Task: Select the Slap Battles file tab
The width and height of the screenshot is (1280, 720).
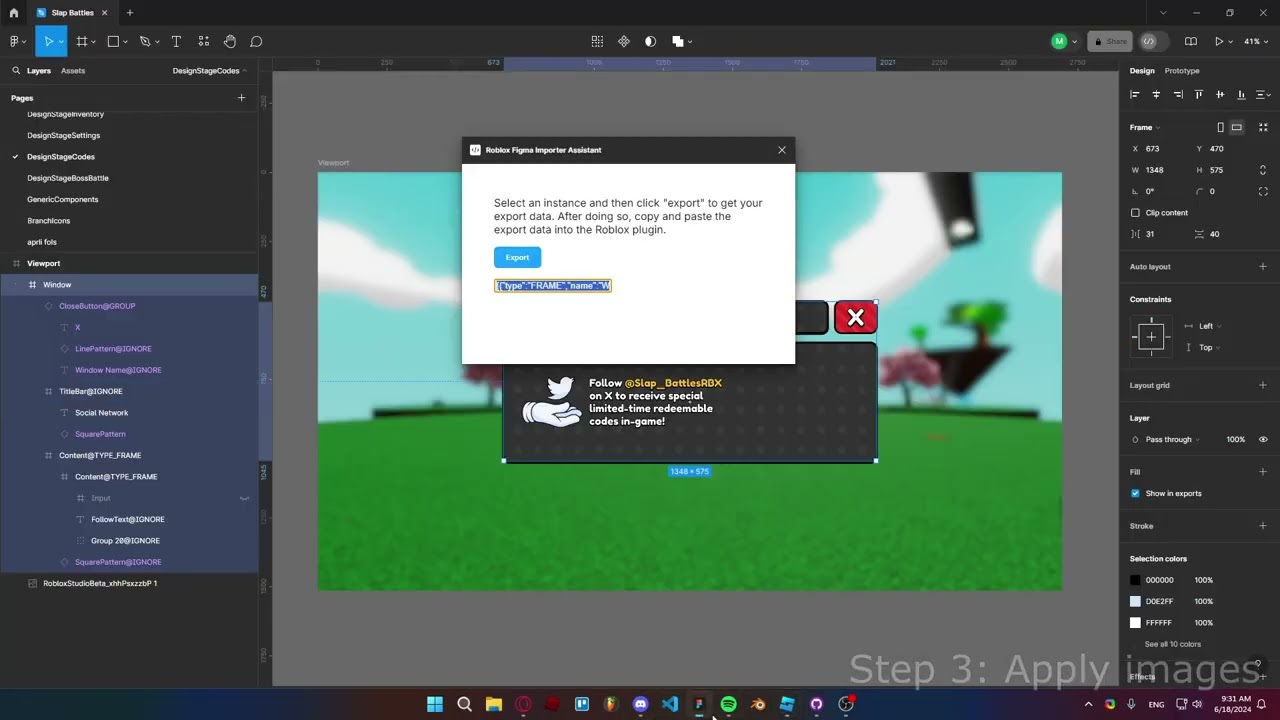Action: (72, 13)
